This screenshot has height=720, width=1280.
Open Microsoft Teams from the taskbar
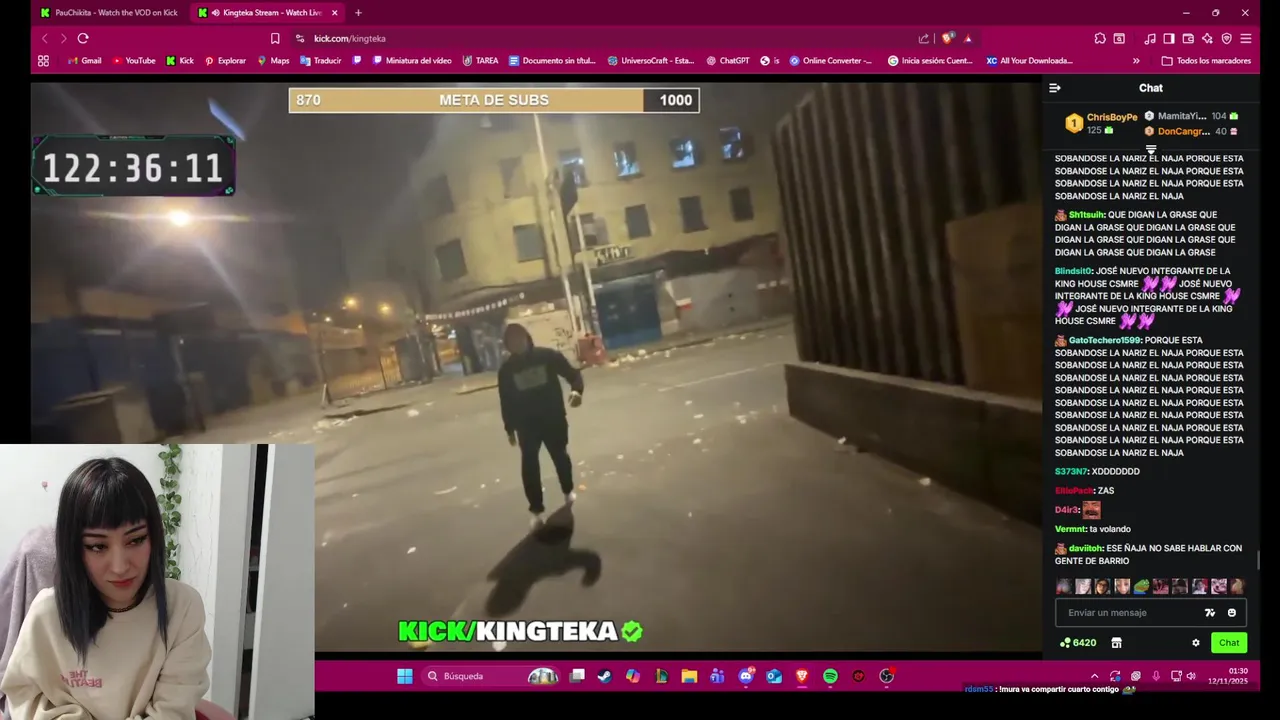click(717, 676)
